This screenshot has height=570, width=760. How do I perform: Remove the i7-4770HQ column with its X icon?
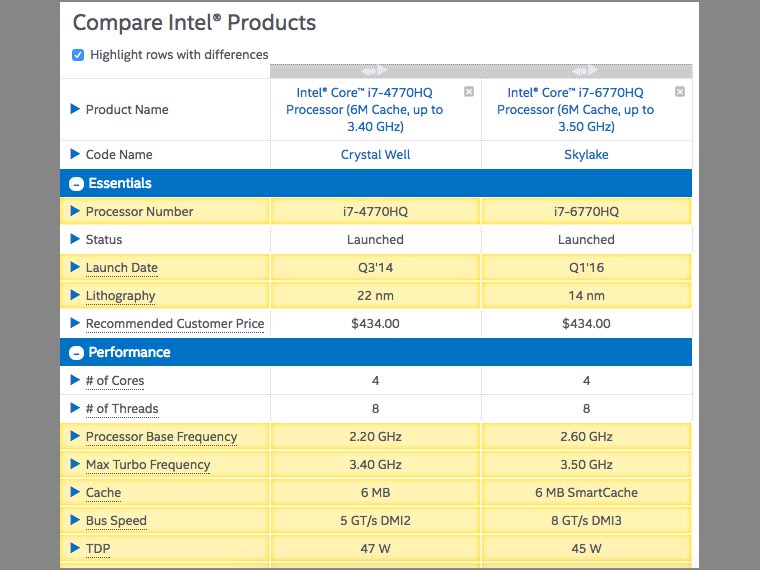point(469,92)
